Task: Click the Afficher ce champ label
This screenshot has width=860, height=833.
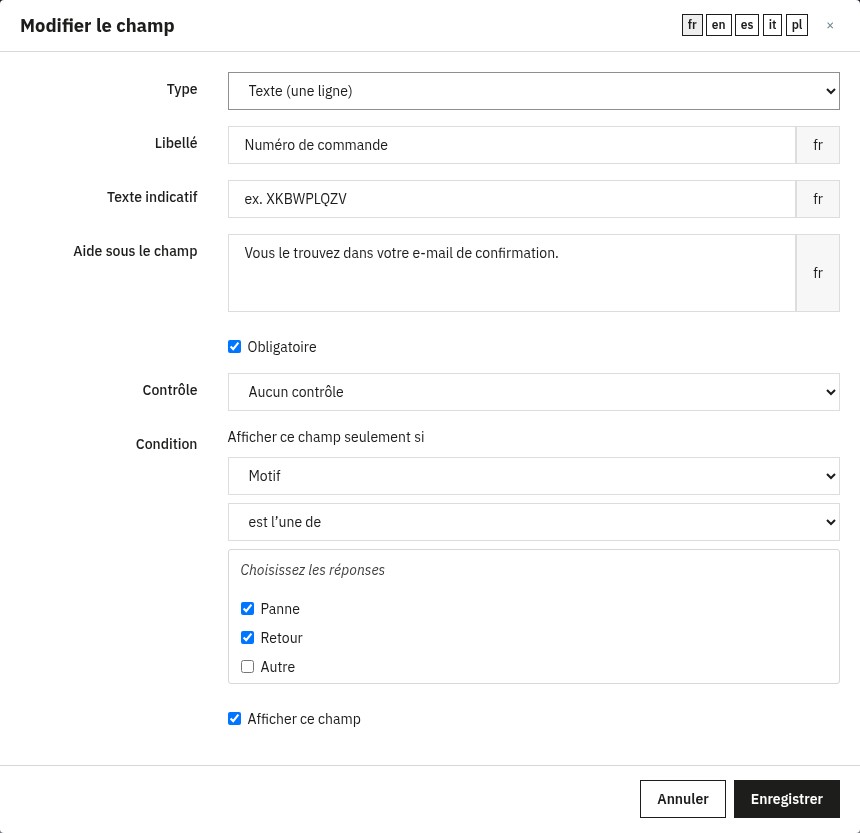Action: tap(304, 719)
